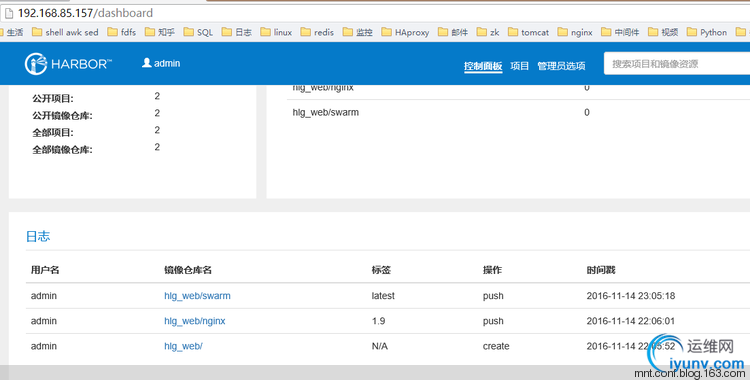Click the latest tag cell

point(383,296)
